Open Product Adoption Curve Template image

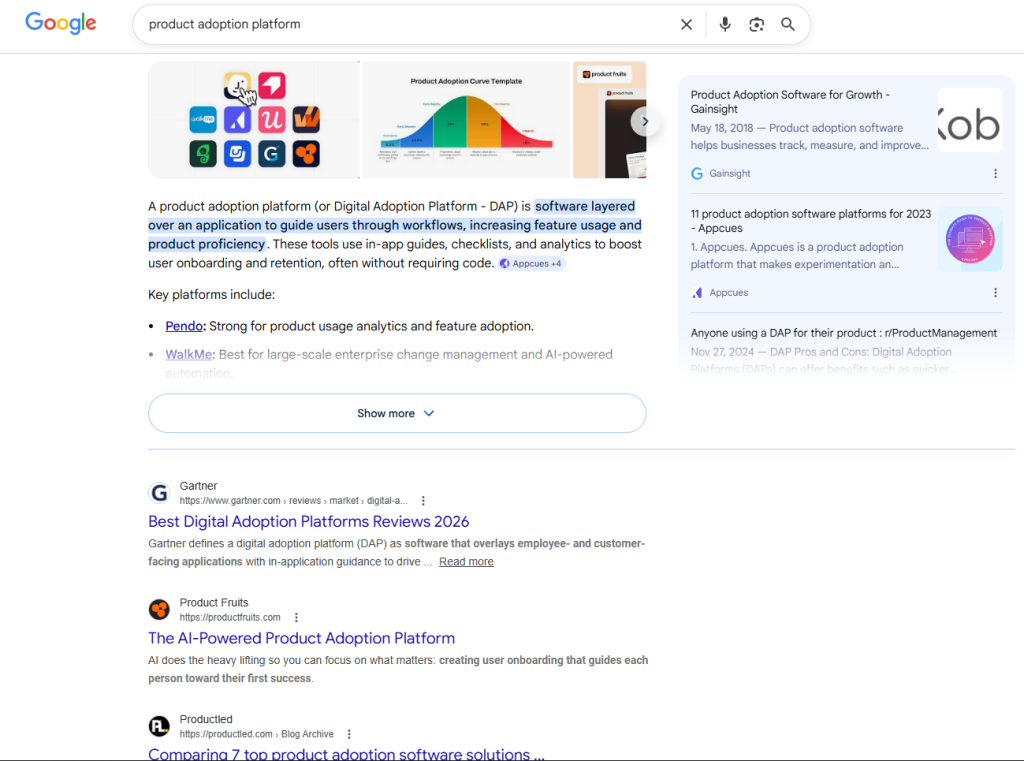(466, 120)
